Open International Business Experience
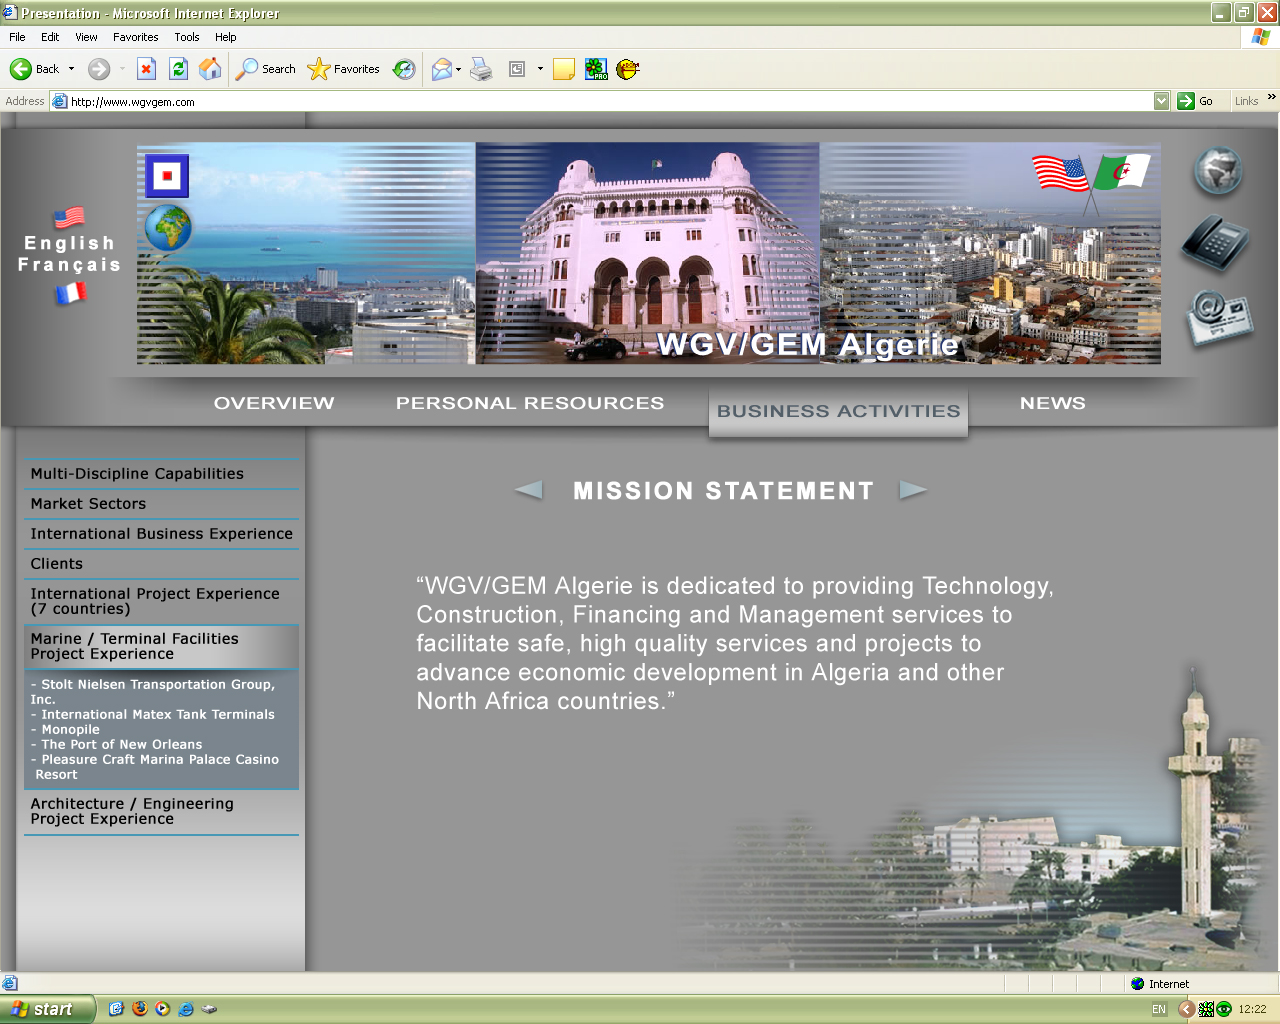The image size is (1280, 1024). [161, 534]
